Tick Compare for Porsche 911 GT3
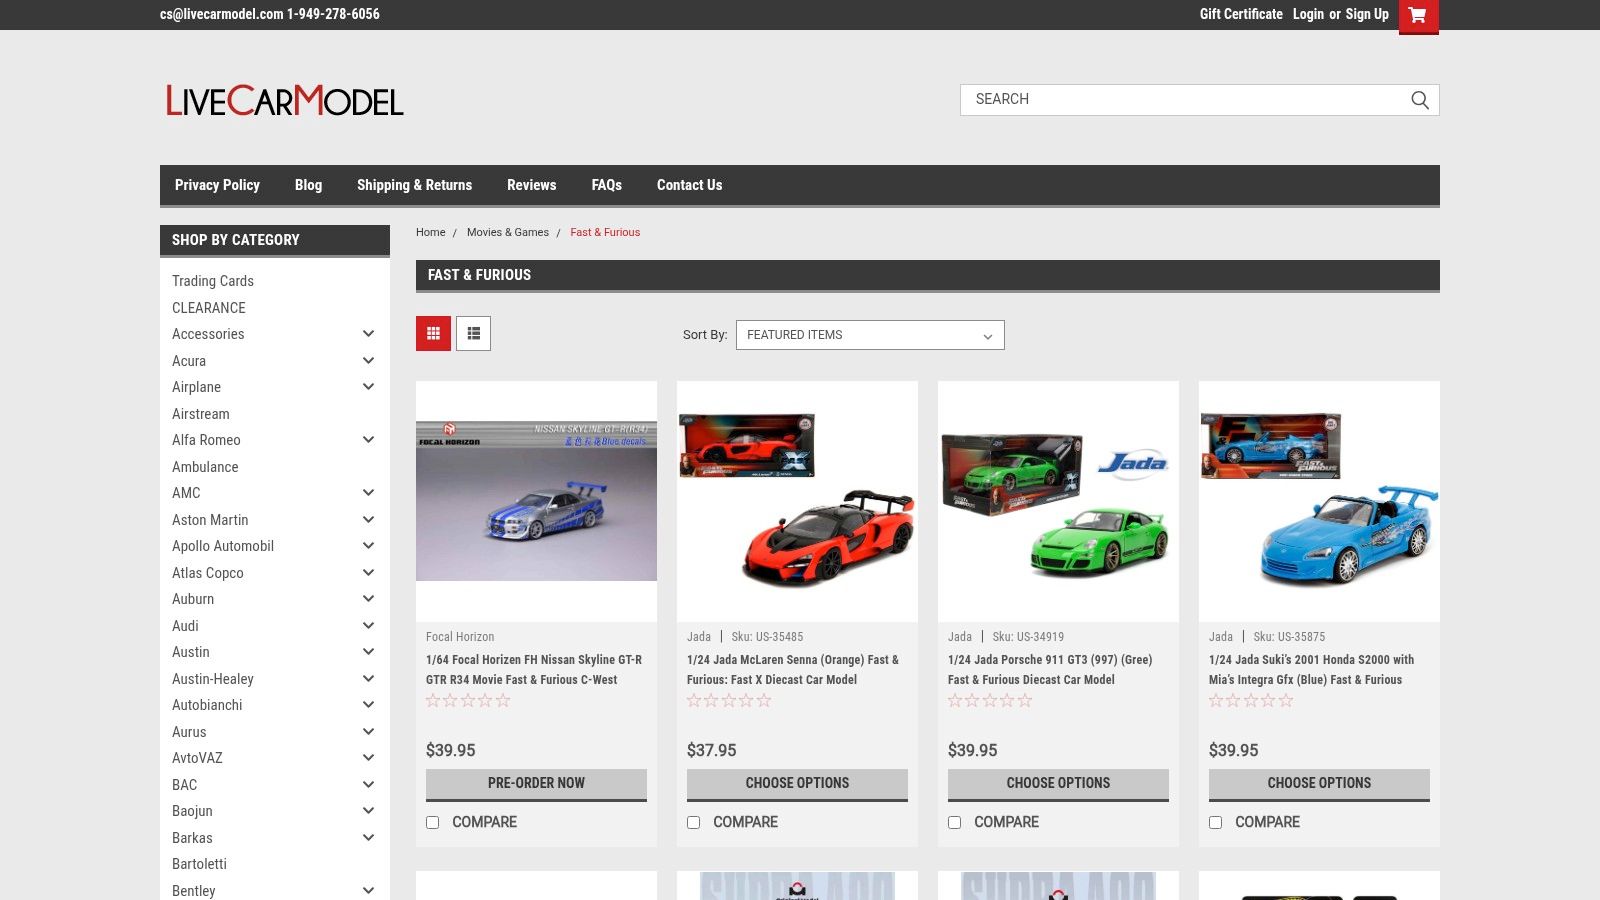 click(x=955, y=822)
